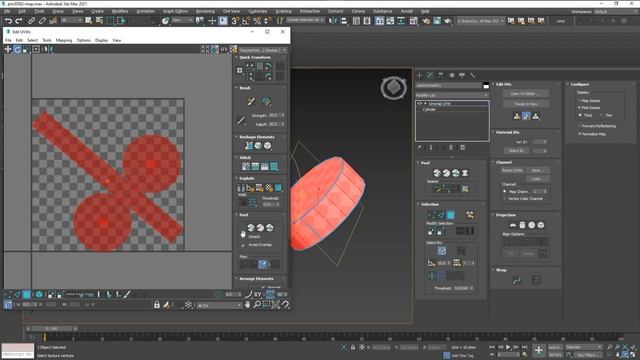
Task: Open the Mapping menu in Edit UVWs window
Action: (64, 40)
